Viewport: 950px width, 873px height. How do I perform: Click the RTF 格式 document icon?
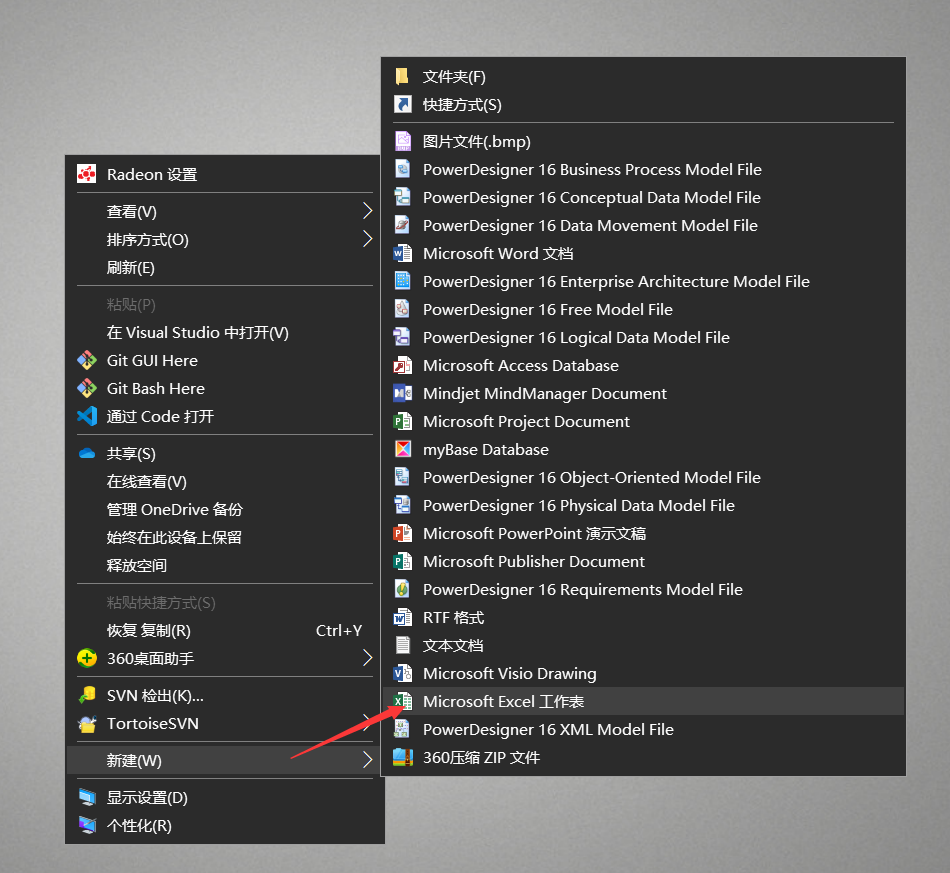coord(402,617)
